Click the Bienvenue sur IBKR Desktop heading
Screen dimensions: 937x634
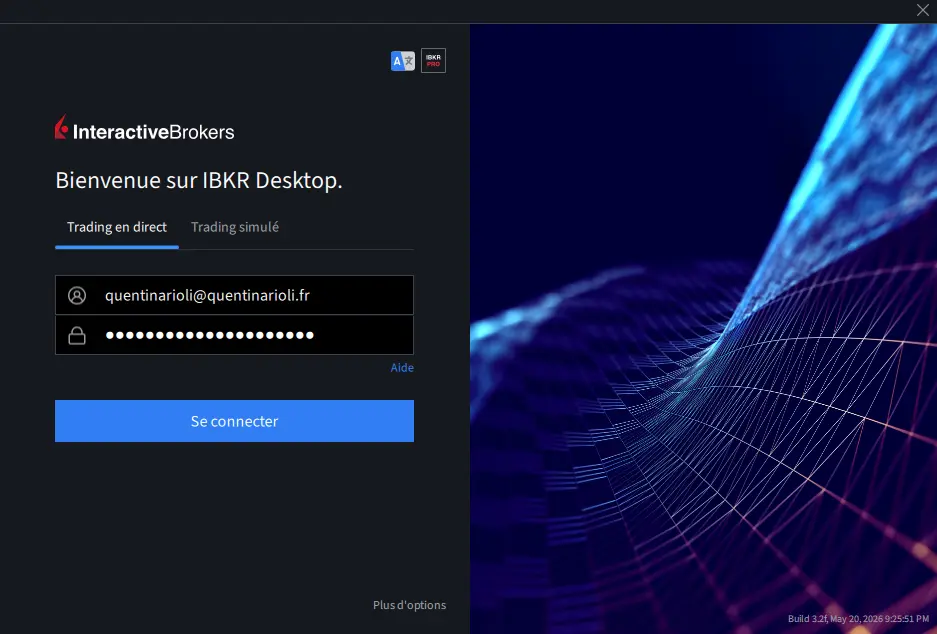[x=199, y=180]
